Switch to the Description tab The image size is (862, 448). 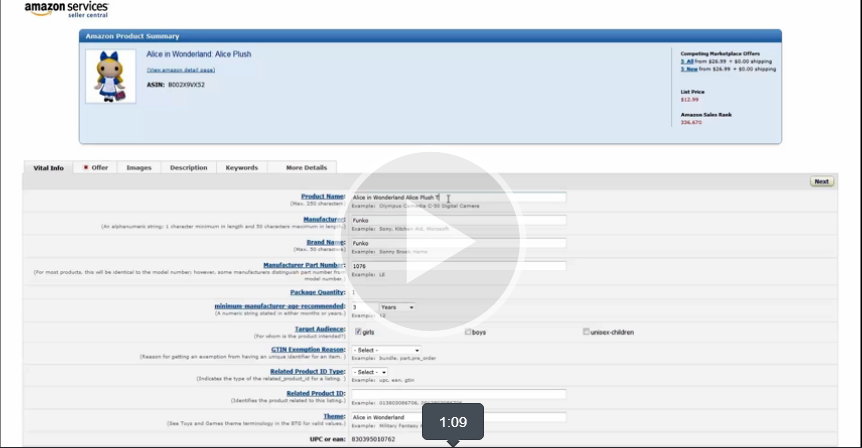pyautogui.click(x=189, y=168)
